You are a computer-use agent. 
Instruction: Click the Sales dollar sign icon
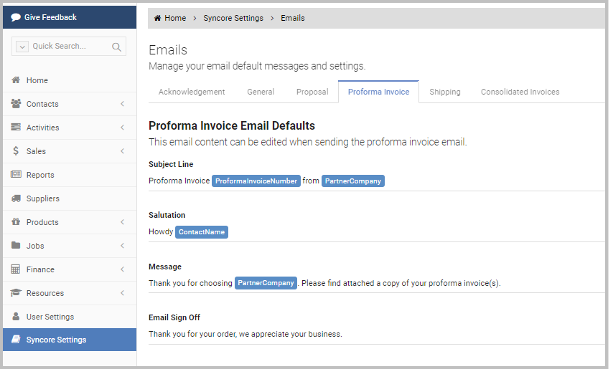[16, 151]
